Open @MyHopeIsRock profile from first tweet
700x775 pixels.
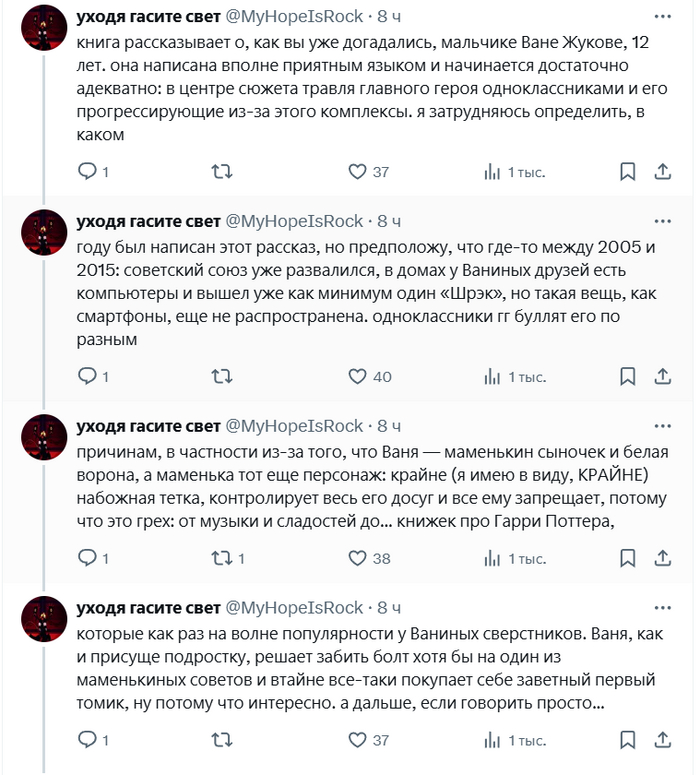pos(294,17)
